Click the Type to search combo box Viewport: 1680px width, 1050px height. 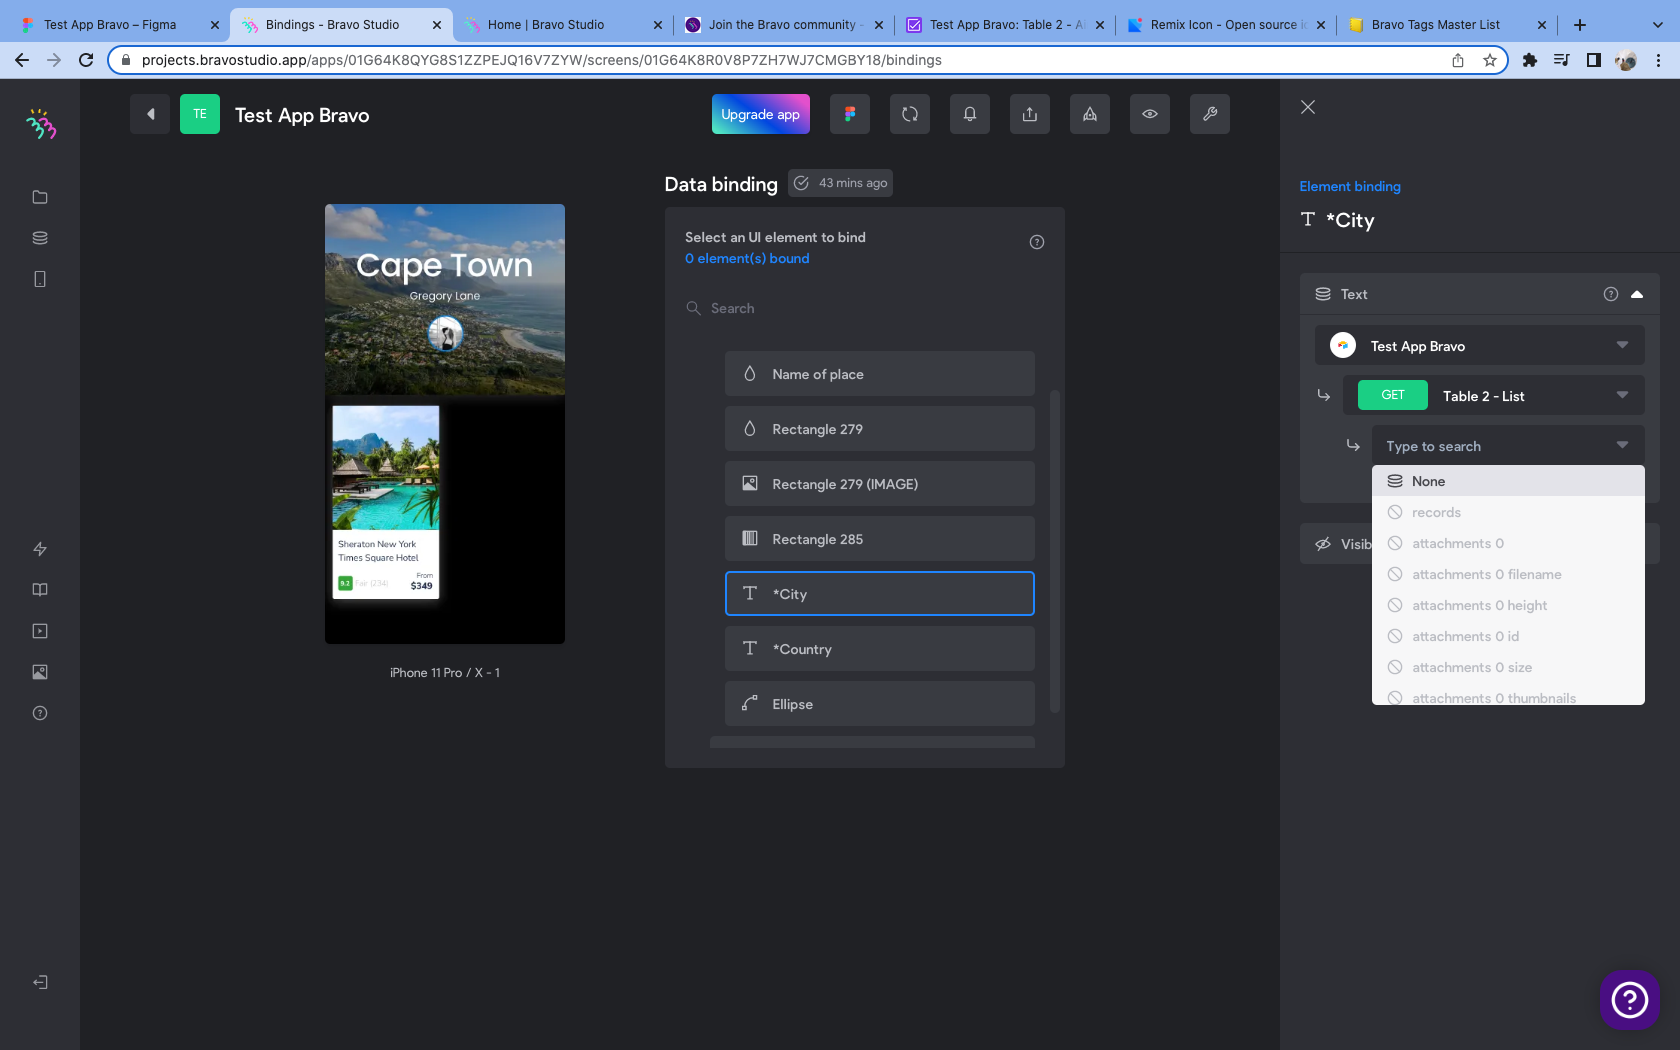click(1508, 446)
